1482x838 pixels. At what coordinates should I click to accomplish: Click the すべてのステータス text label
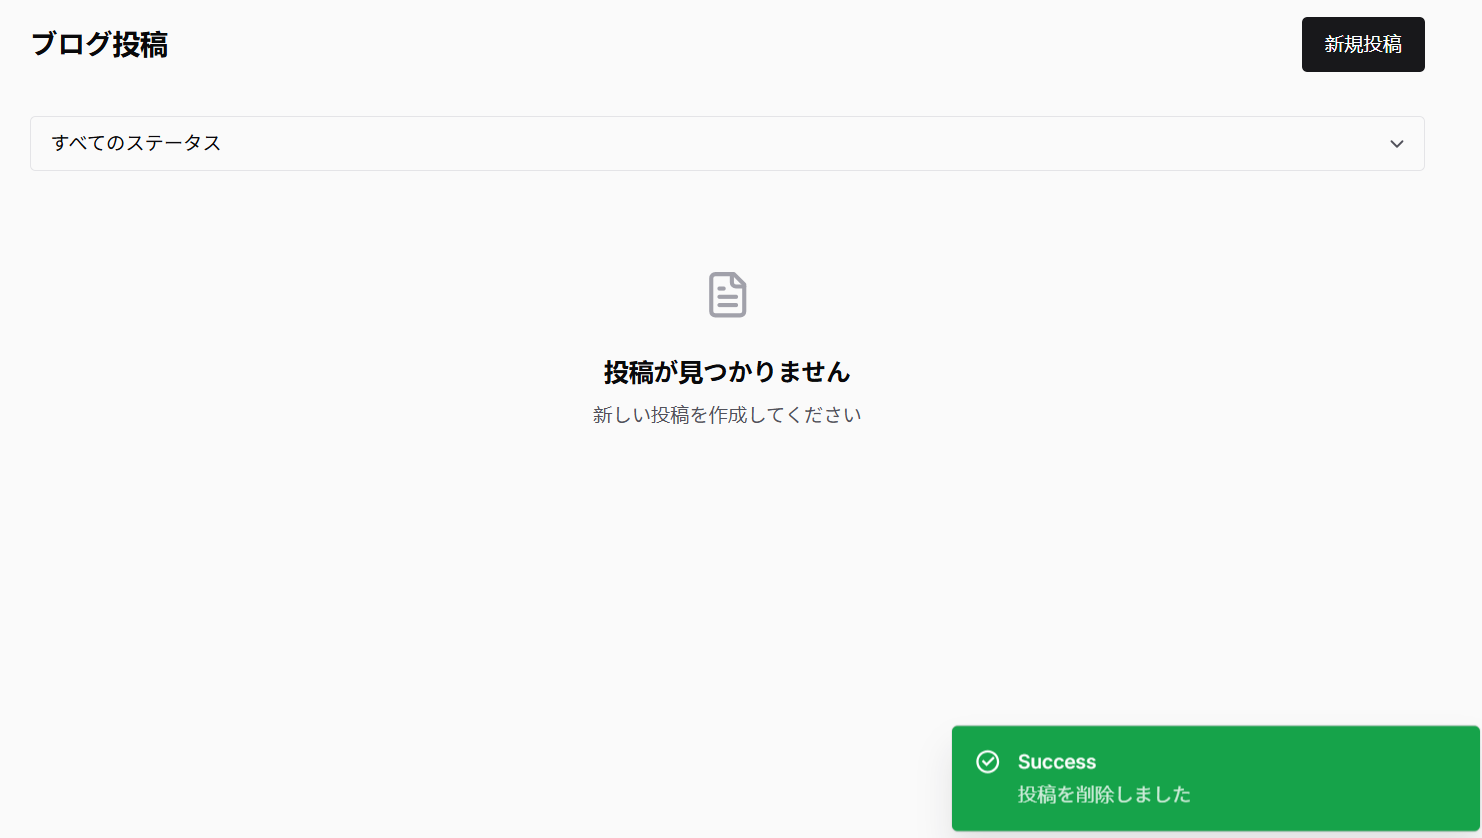tap(137, 143)
